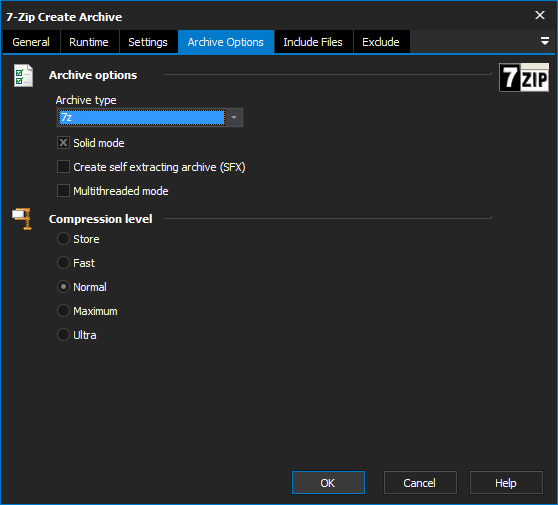Click the Compression level heading

tap(101, 219)
